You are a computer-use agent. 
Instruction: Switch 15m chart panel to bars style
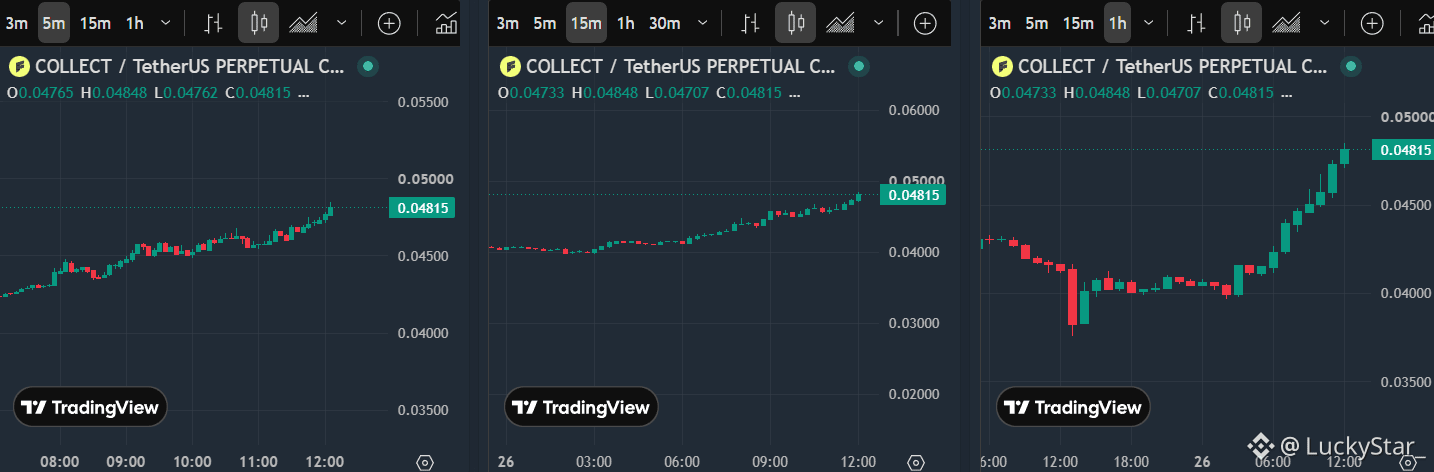click(x=750, y=23)
